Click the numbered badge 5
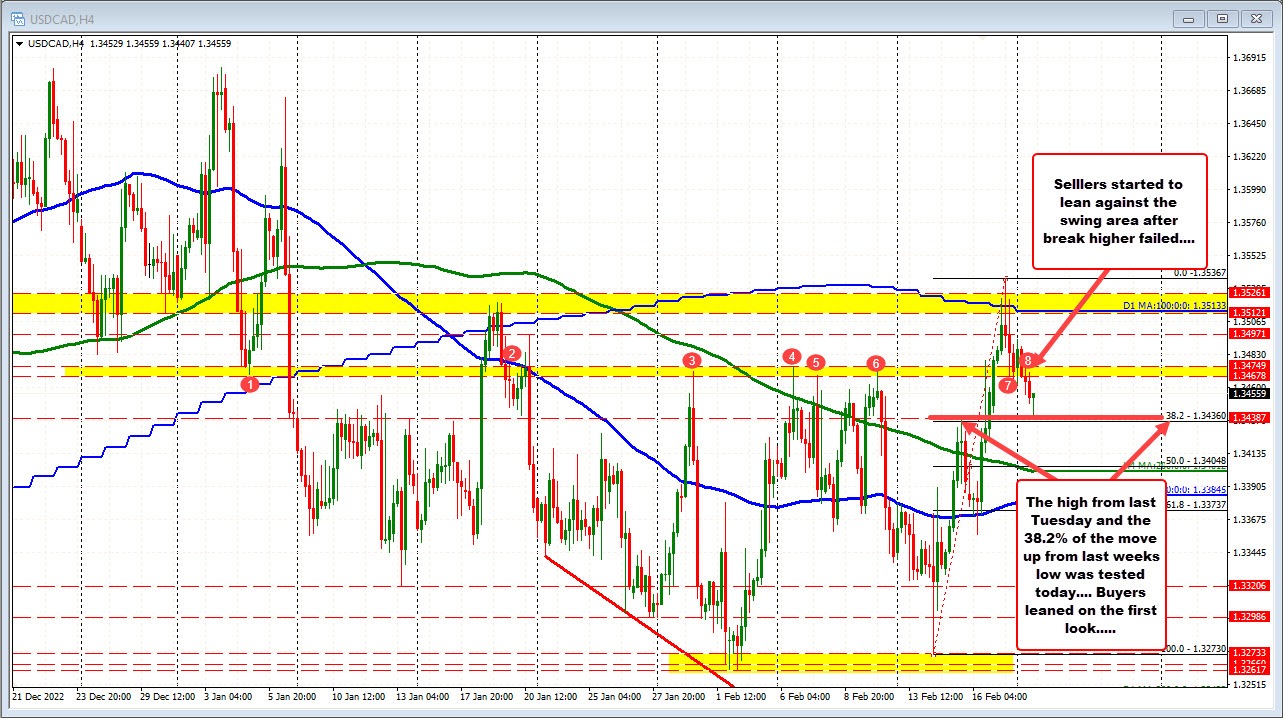The width and height of the screenshot is (1283, 718). coord(815,362)
